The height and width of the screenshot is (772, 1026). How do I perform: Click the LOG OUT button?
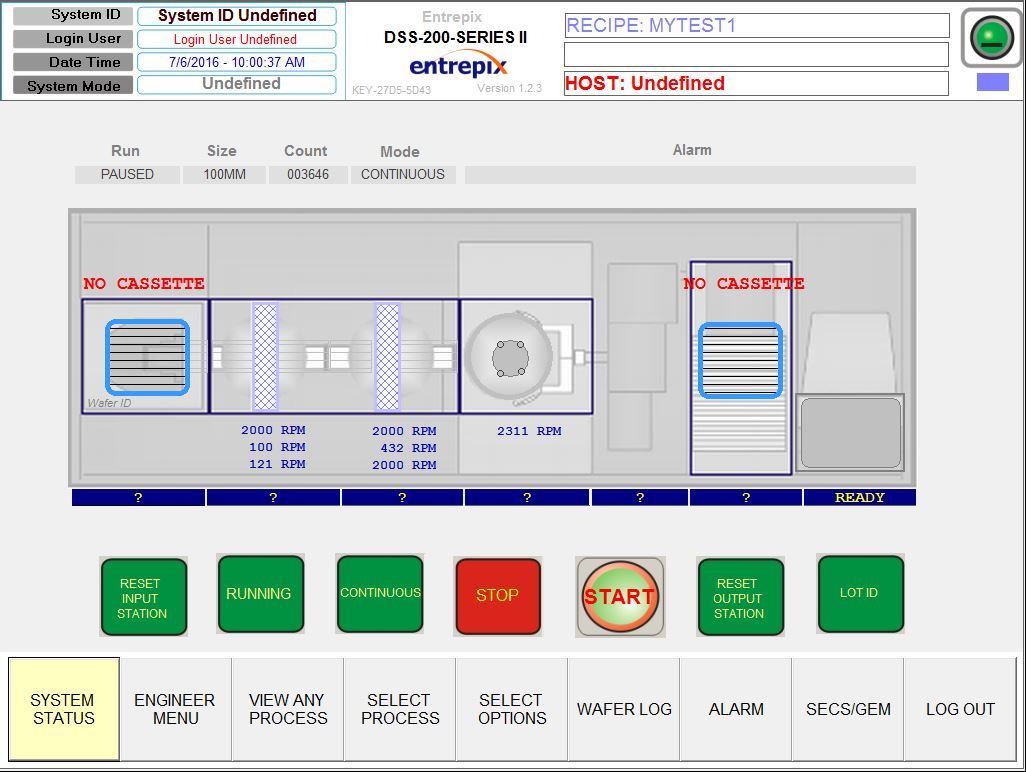(960, 709)
